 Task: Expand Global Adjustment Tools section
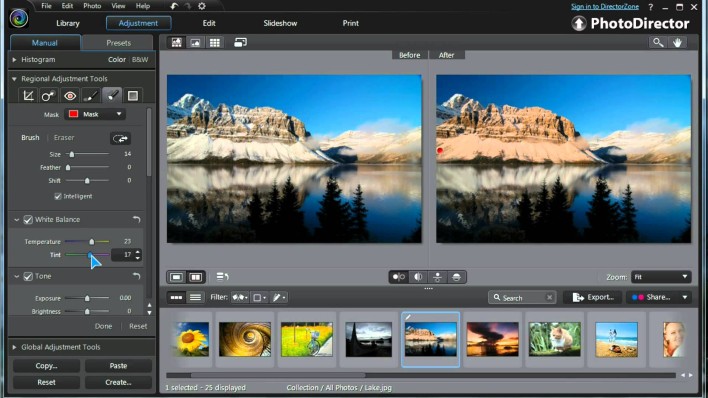[x=14, y=347]
